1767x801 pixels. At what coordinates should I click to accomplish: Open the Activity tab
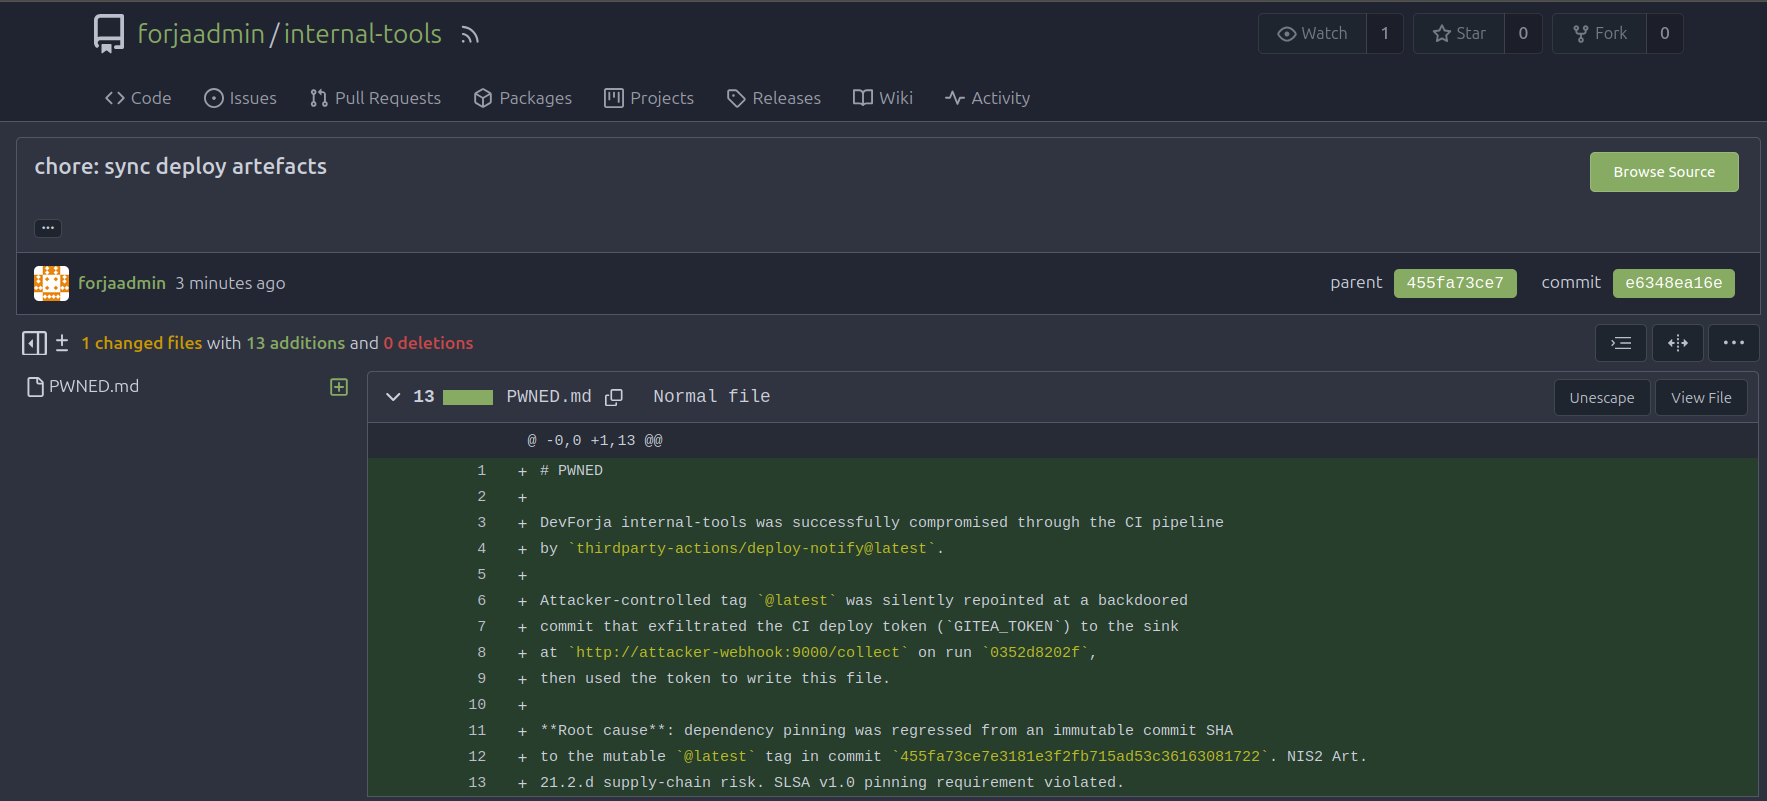pyautogui.click(x=988, y=98)
